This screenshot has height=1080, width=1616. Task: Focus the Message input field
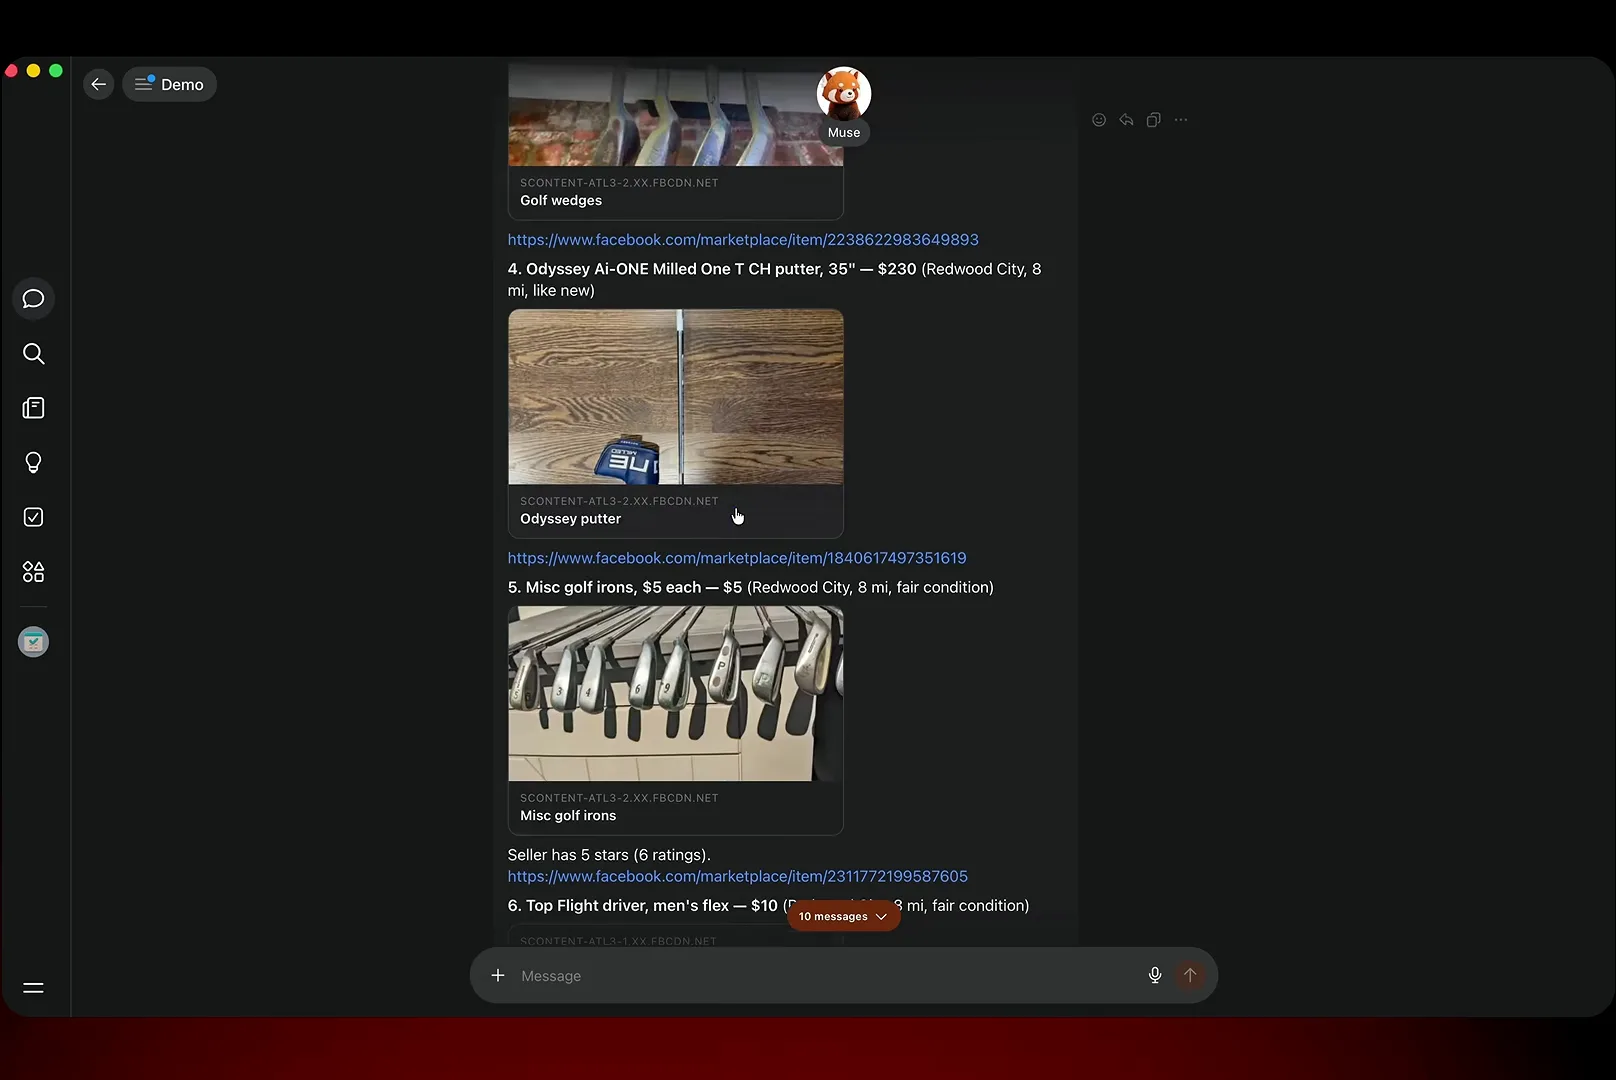point(826,976)
